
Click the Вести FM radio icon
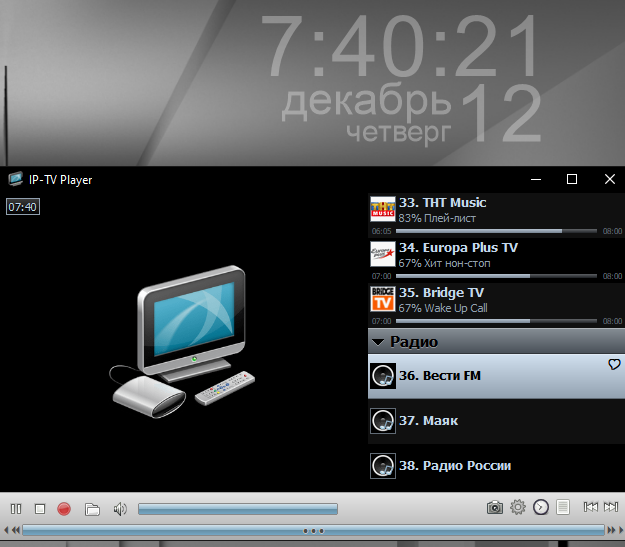click(x=383, y=376)
